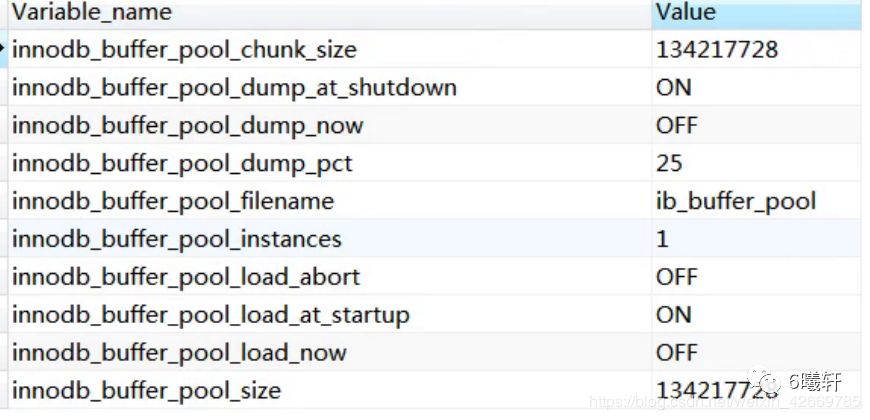The height and width of the screenshot is (420, 870).
Task: Click the Variable_name column header
Action: point(330,13)
